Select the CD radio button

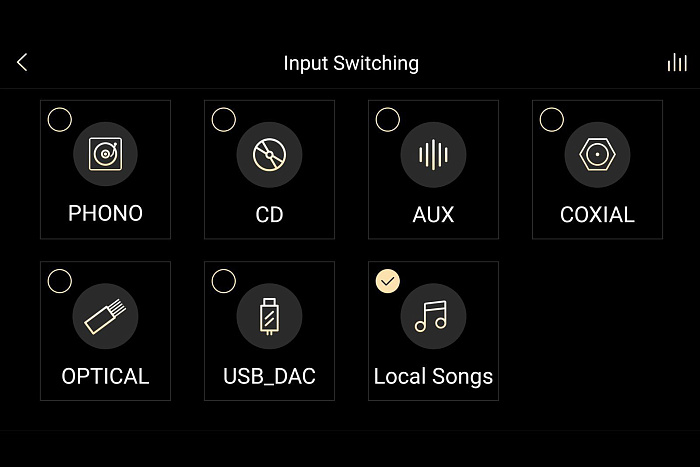click(x=224, y=120)
